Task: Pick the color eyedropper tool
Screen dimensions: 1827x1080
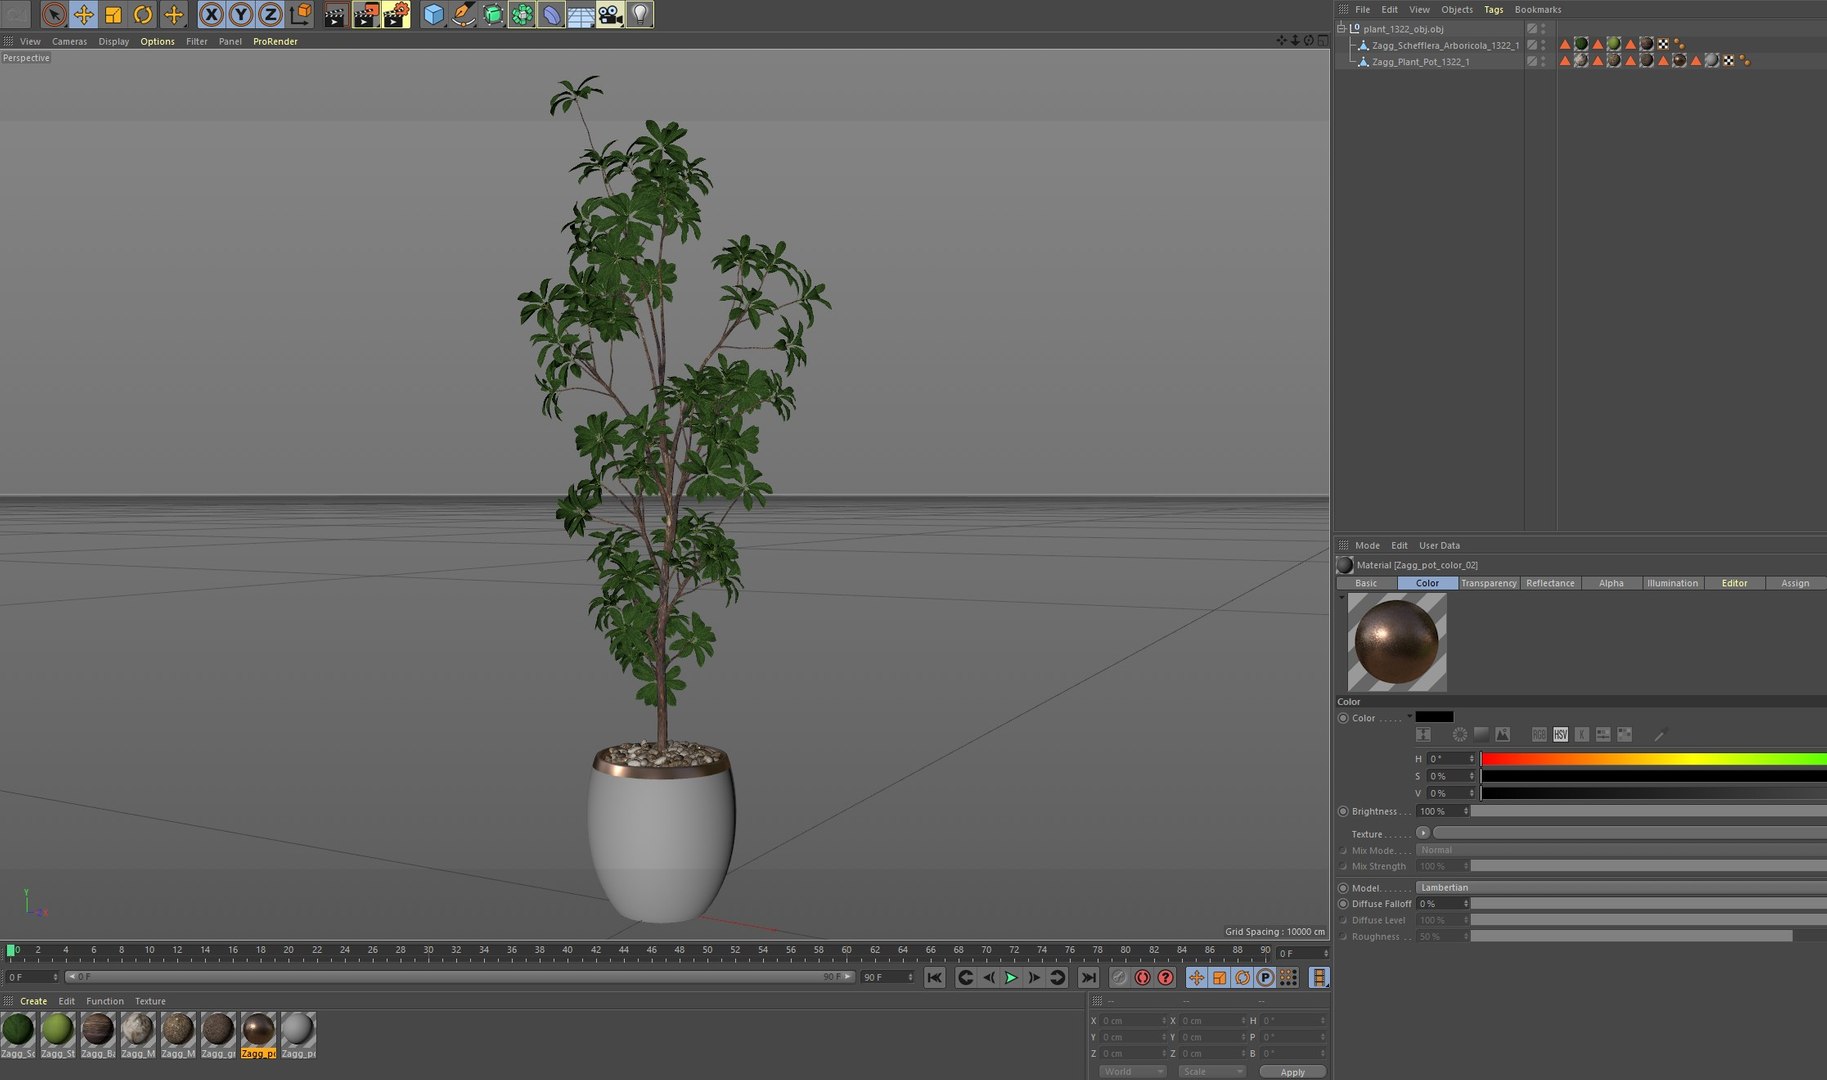Action: tap(1660, 735)
